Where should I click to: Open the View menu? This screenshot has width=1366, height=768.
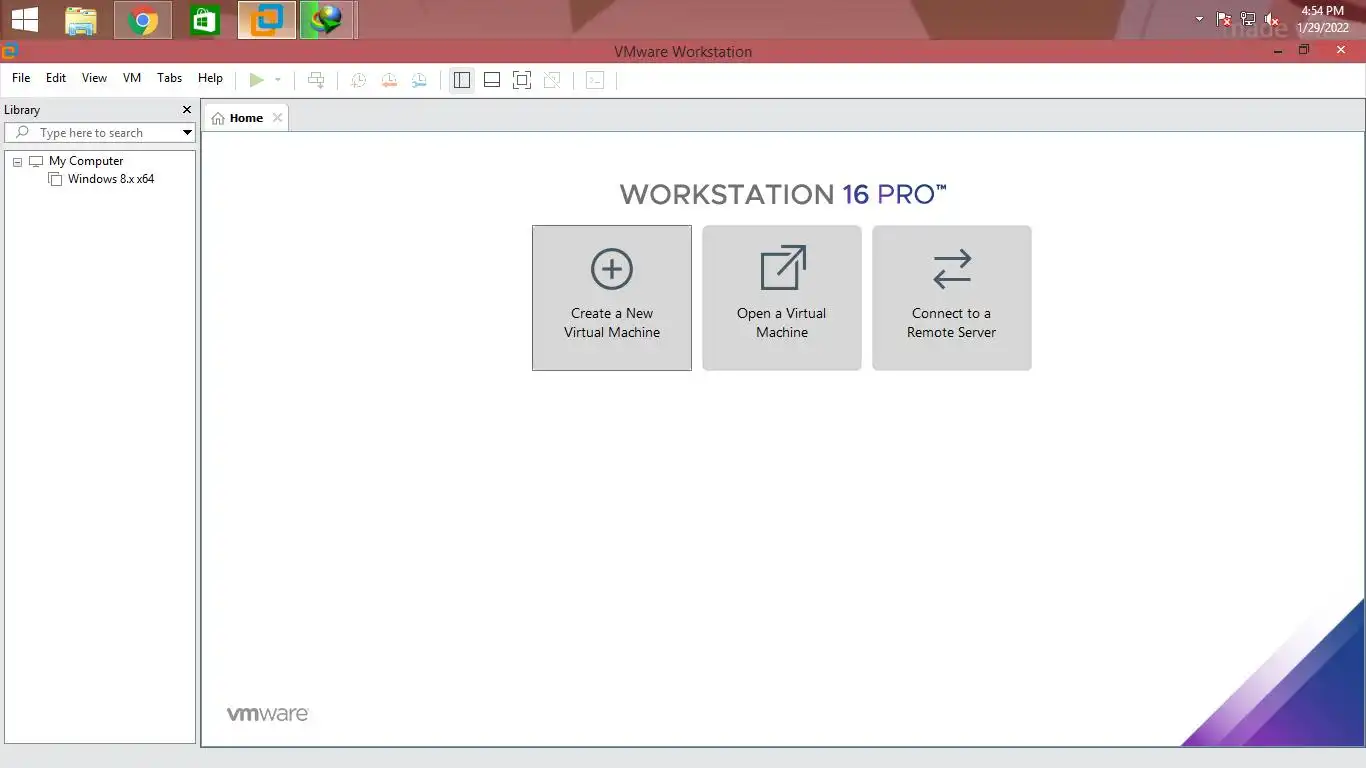[94, 78]
